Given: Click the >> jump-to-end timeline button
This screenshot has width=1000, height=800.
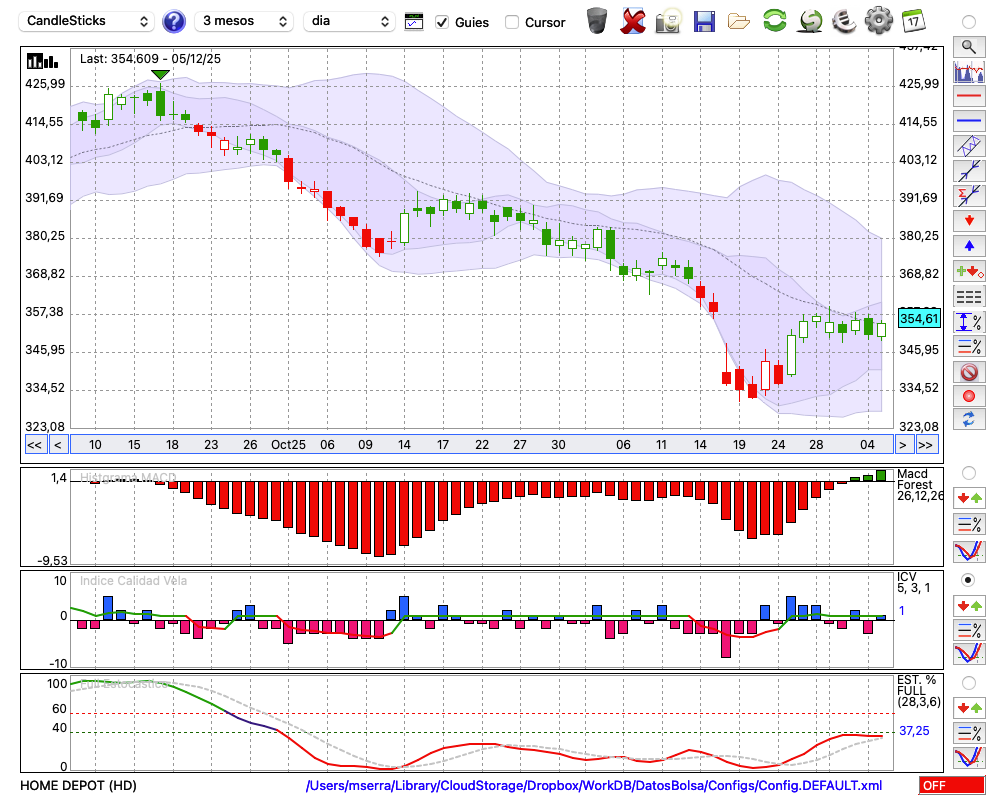Looking at the screenshot, I should [926, 445].
